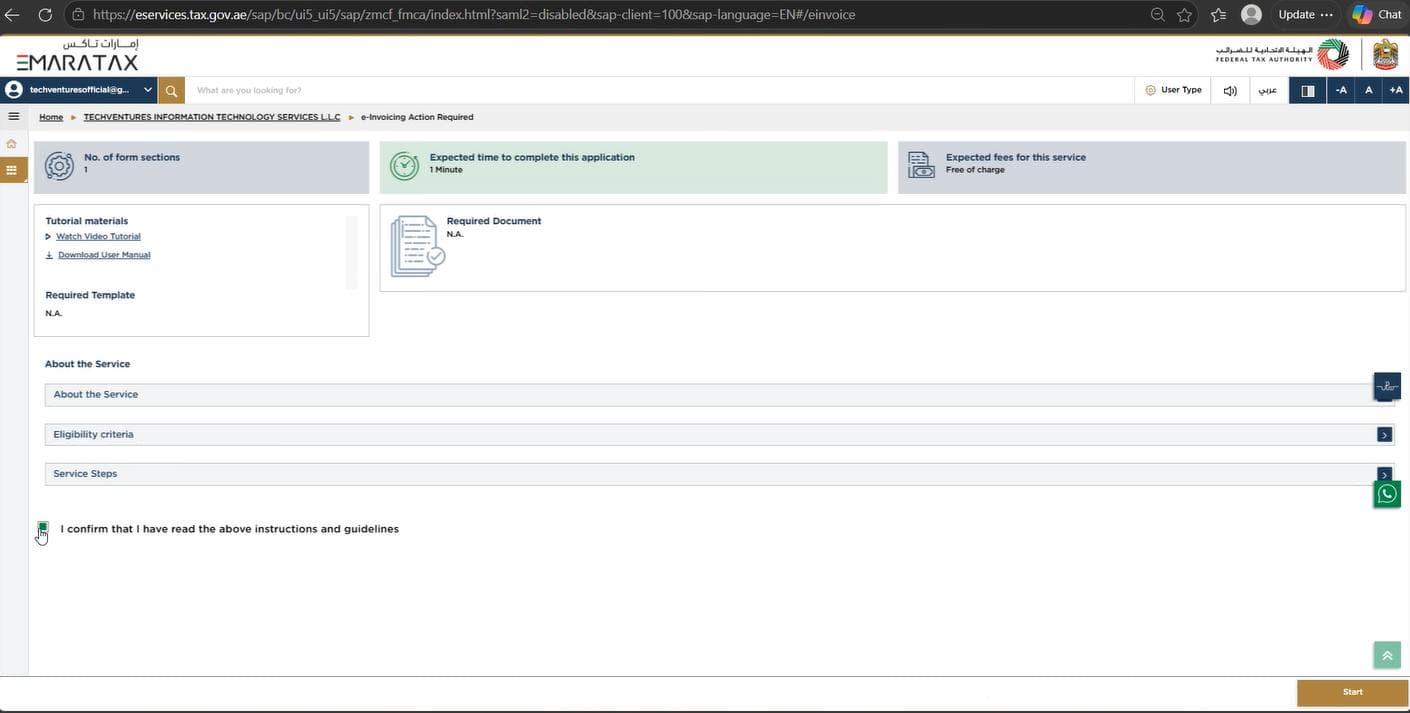Click the browser Update button
Viewport: 1410px width, 713px height.
click(1296, 15)
